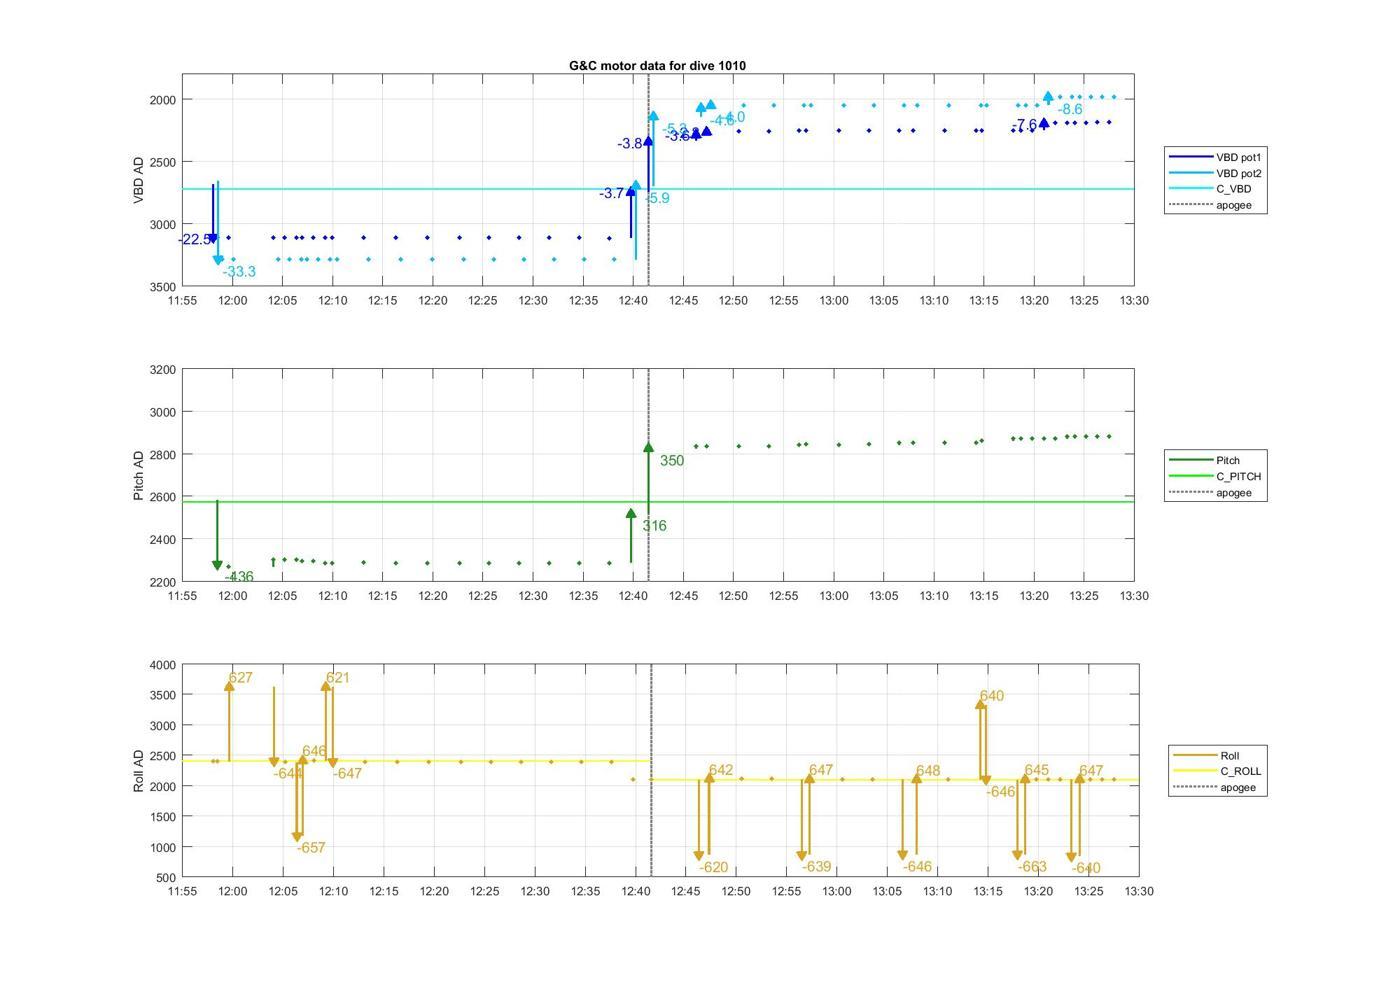1400x986 pixels.
Task: Click the '-657' roll data label
Action: coord(311,848)
